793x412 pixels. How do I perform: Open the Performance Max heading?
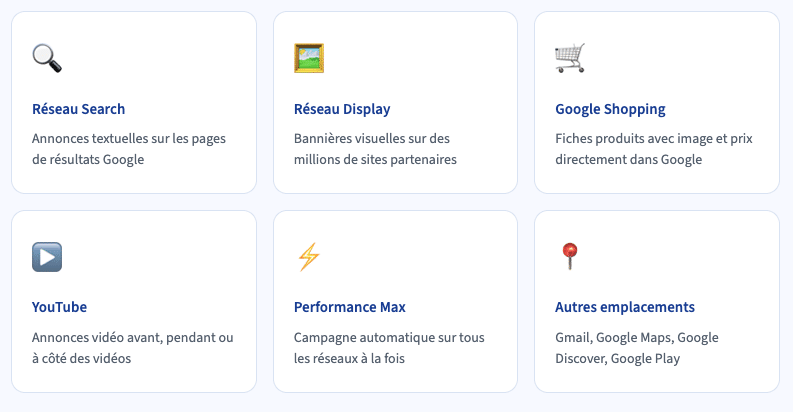[x=350, y=307]
